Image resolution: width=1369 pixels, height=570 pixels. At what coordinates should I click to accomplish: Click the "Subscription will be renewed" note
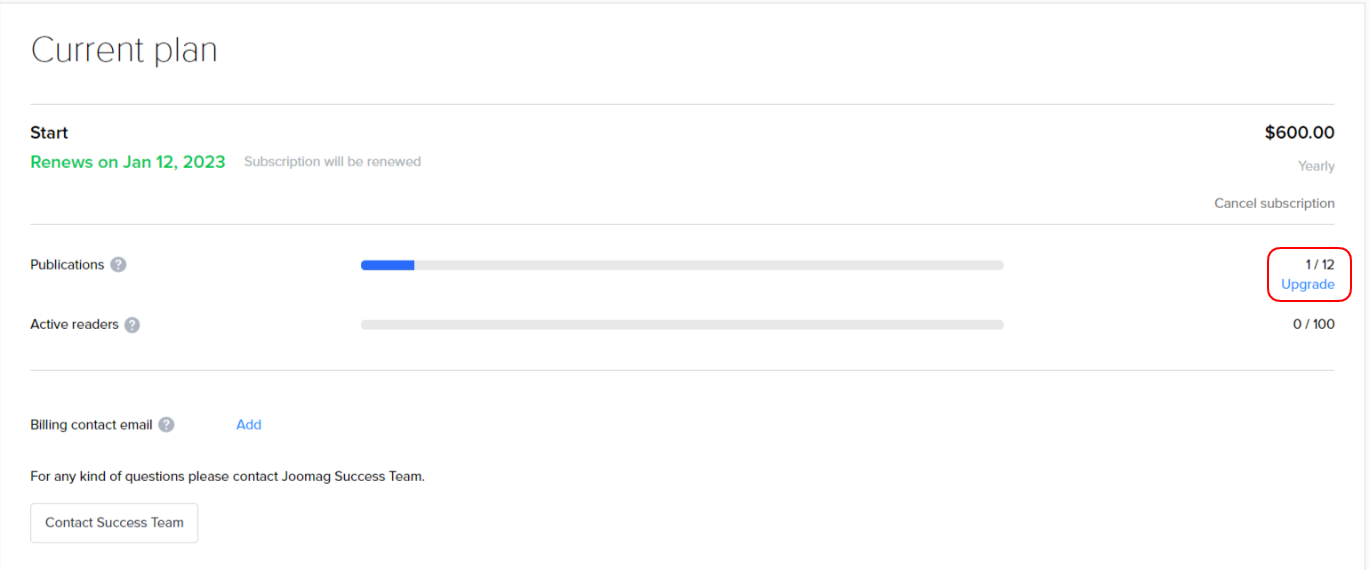coord(332,162)
